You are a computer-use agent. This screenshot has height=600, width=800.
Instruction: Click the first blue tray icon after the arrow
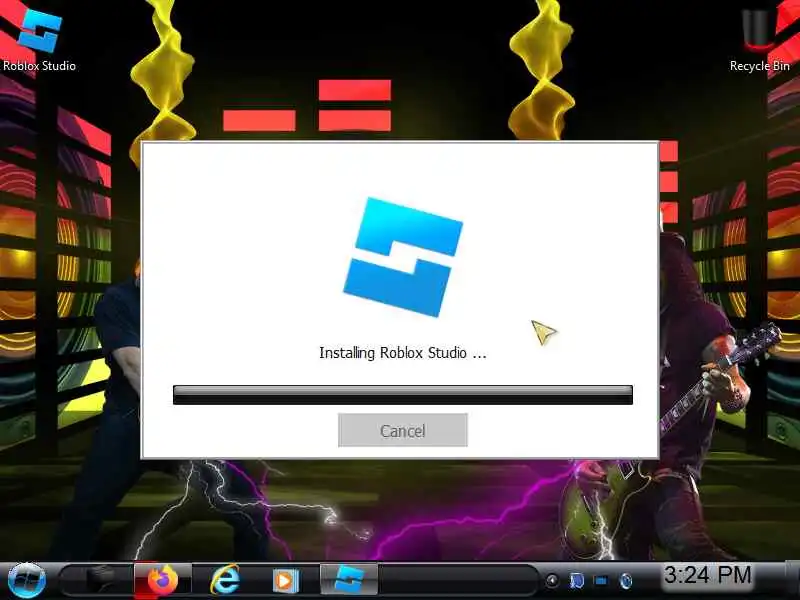(577, 581)
